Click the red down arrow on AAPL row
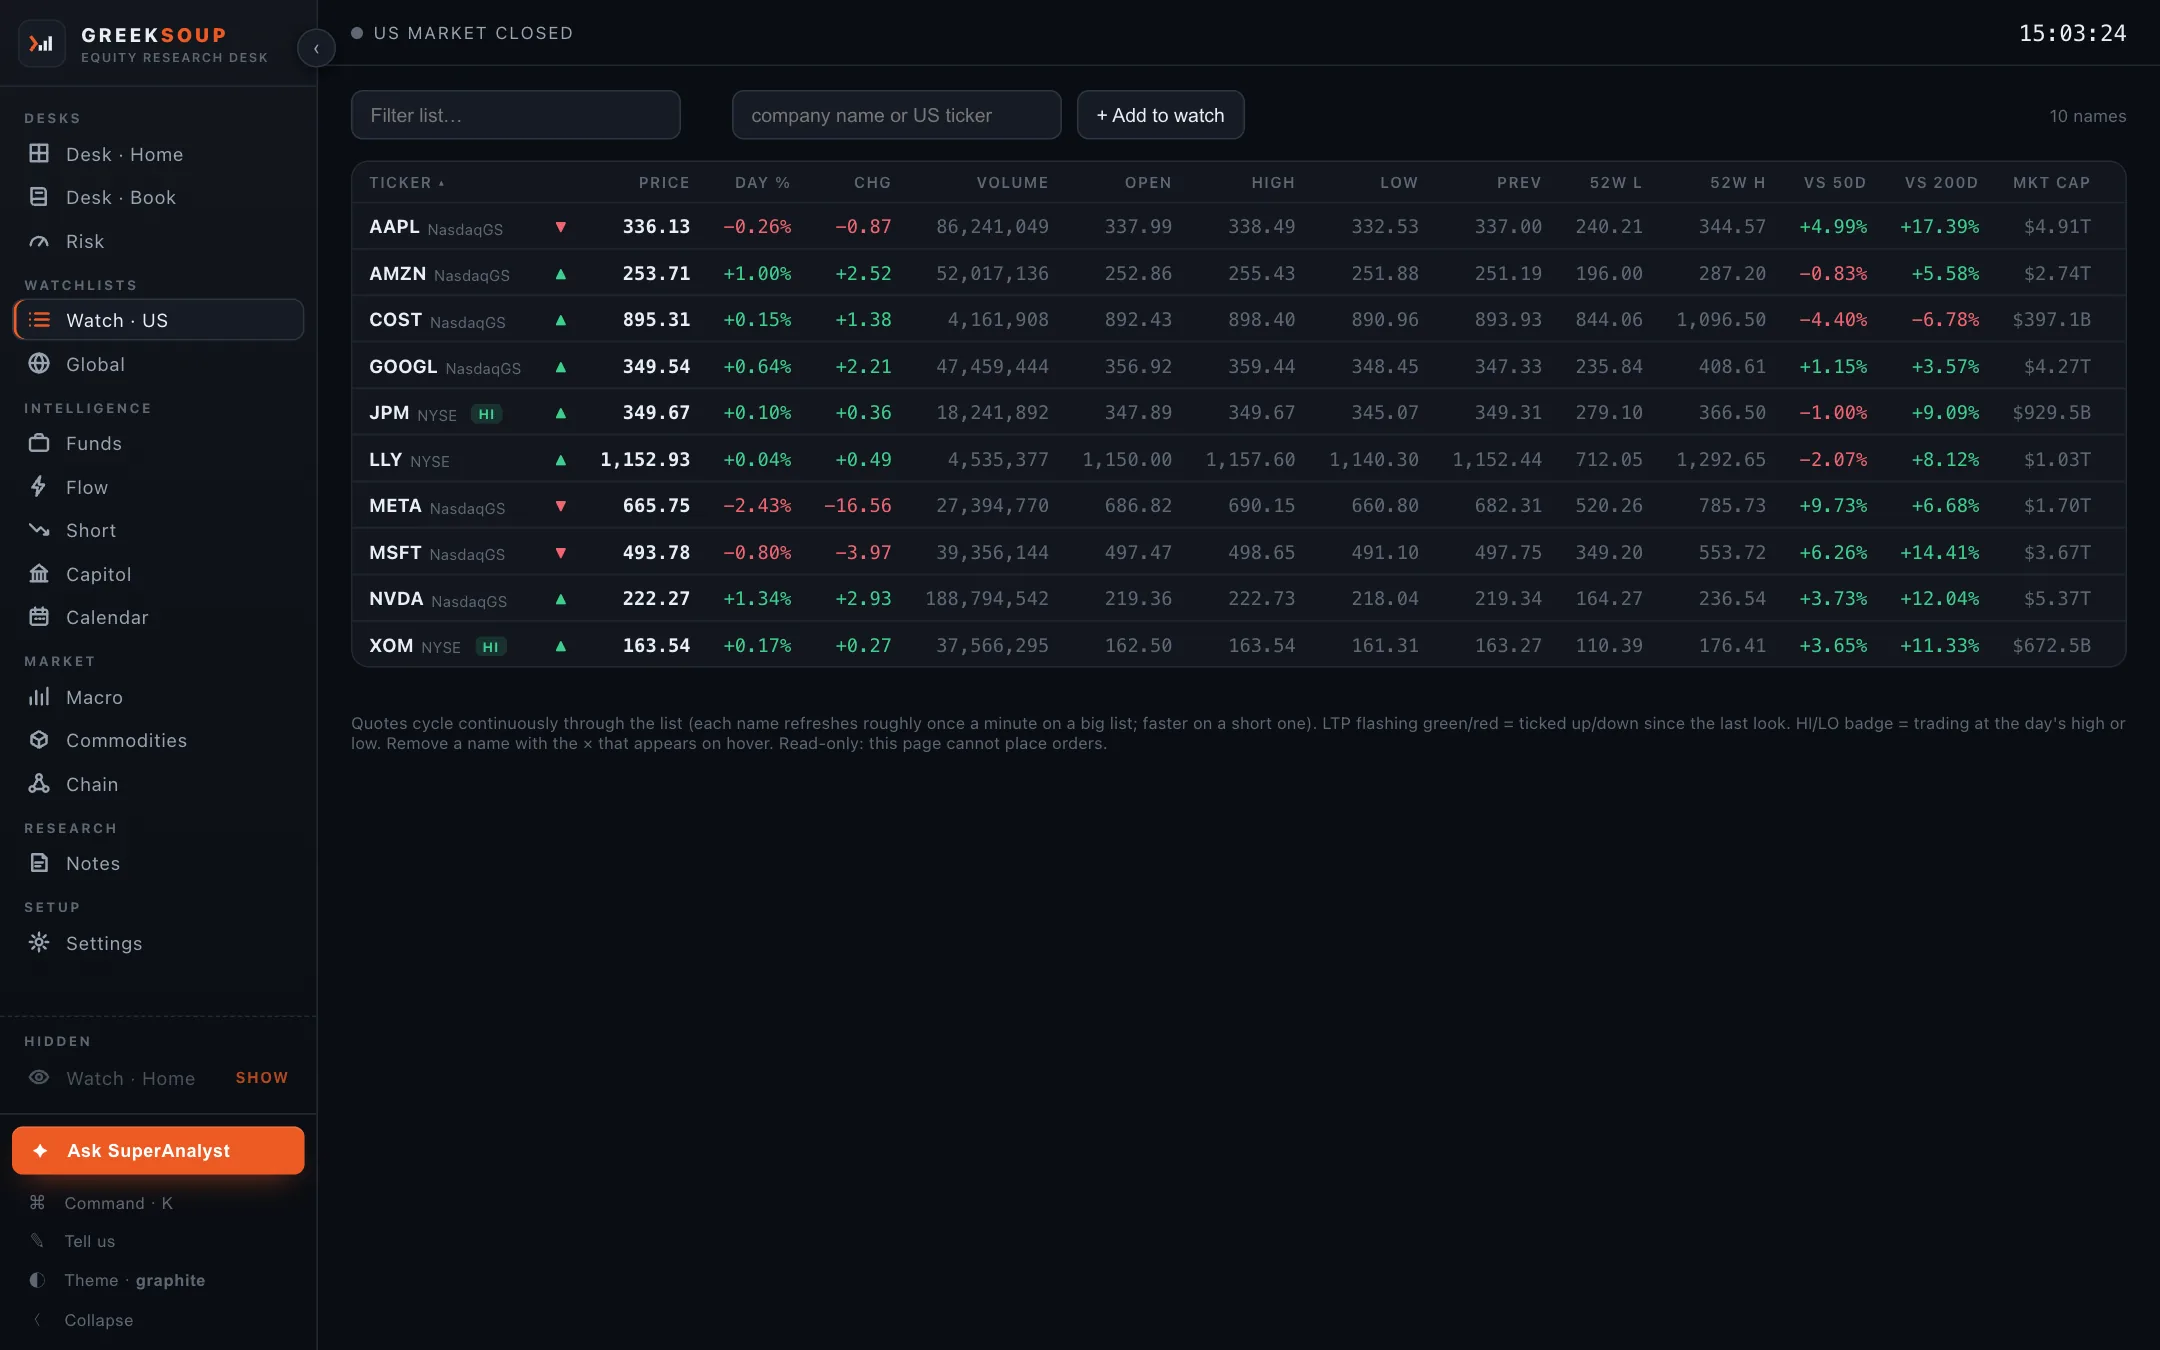 pos(561,227)
